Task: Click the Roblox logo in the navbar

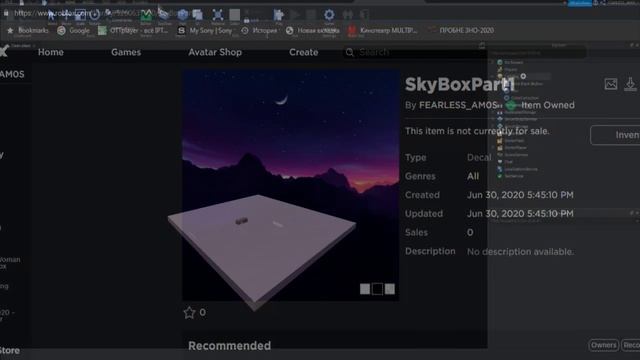Action: coord(4,51)
